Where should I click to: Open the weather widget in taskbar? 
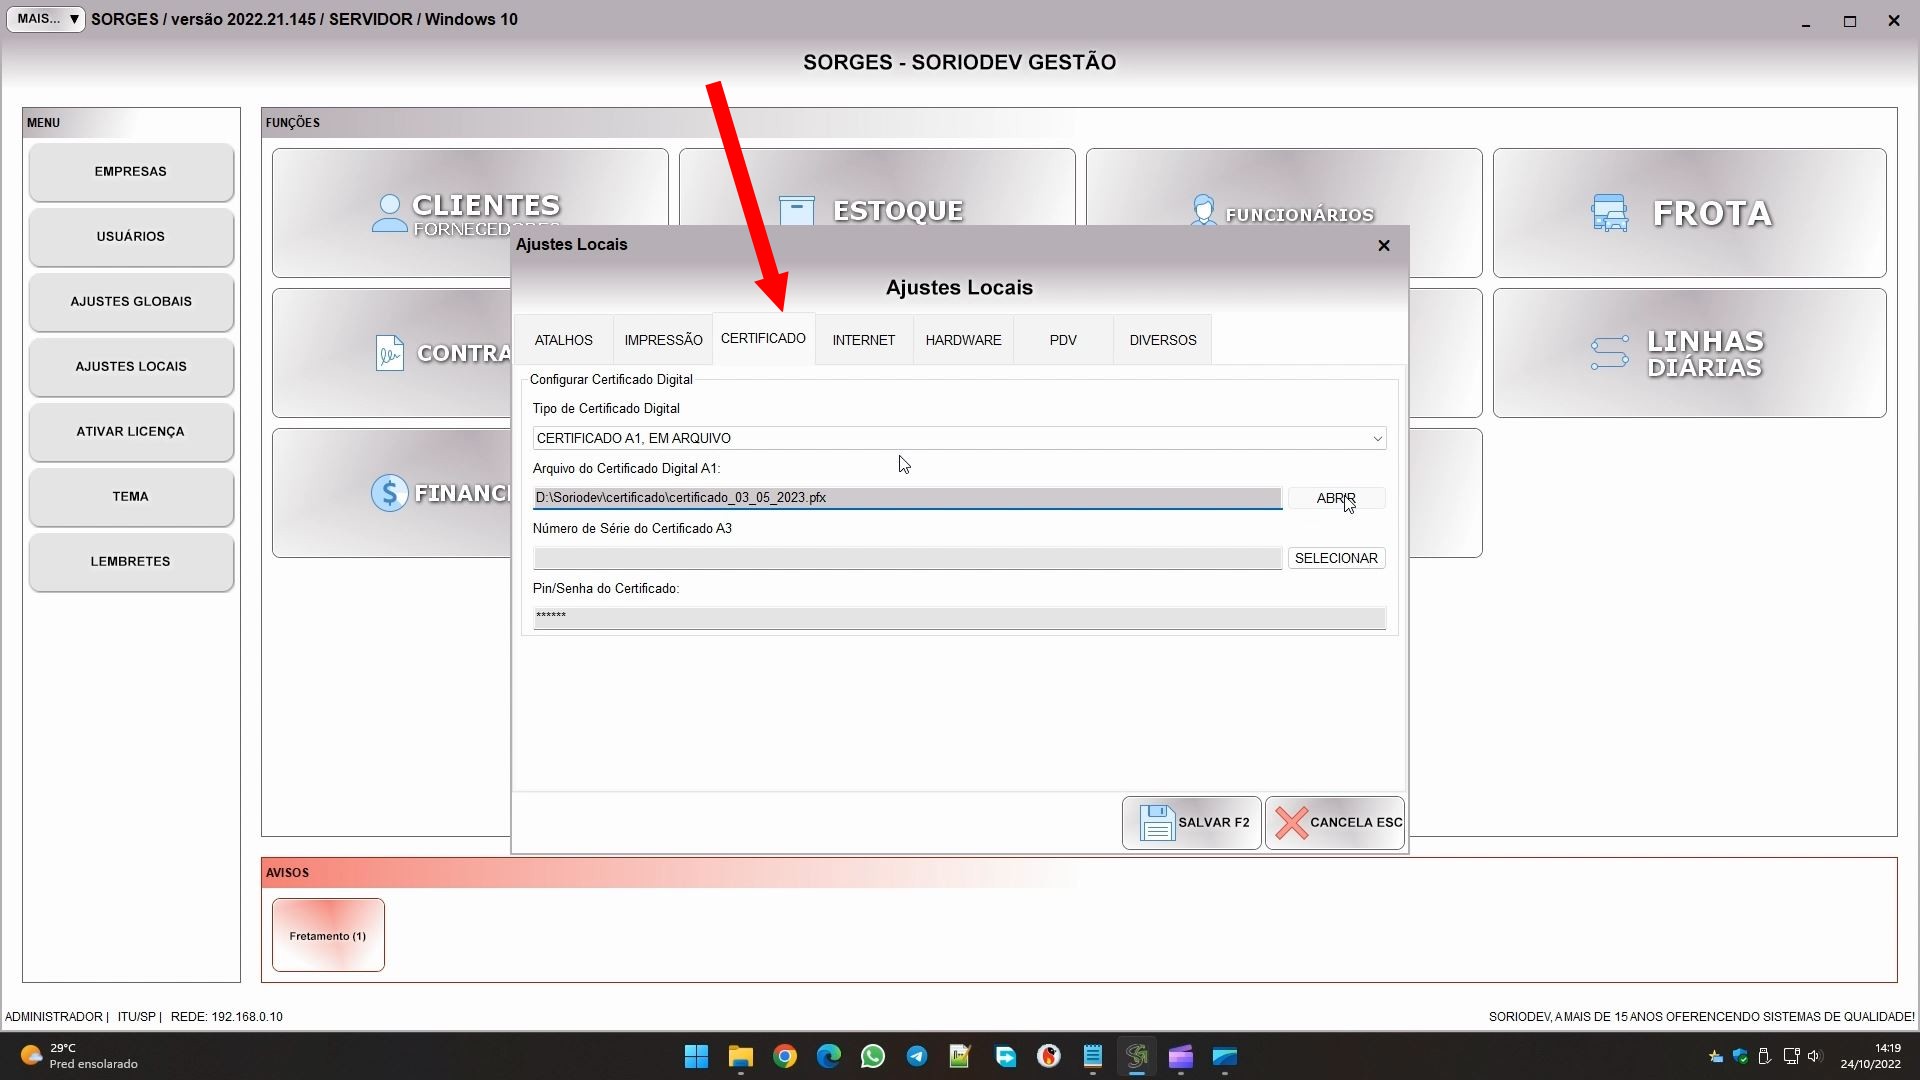coord(80,1056)
